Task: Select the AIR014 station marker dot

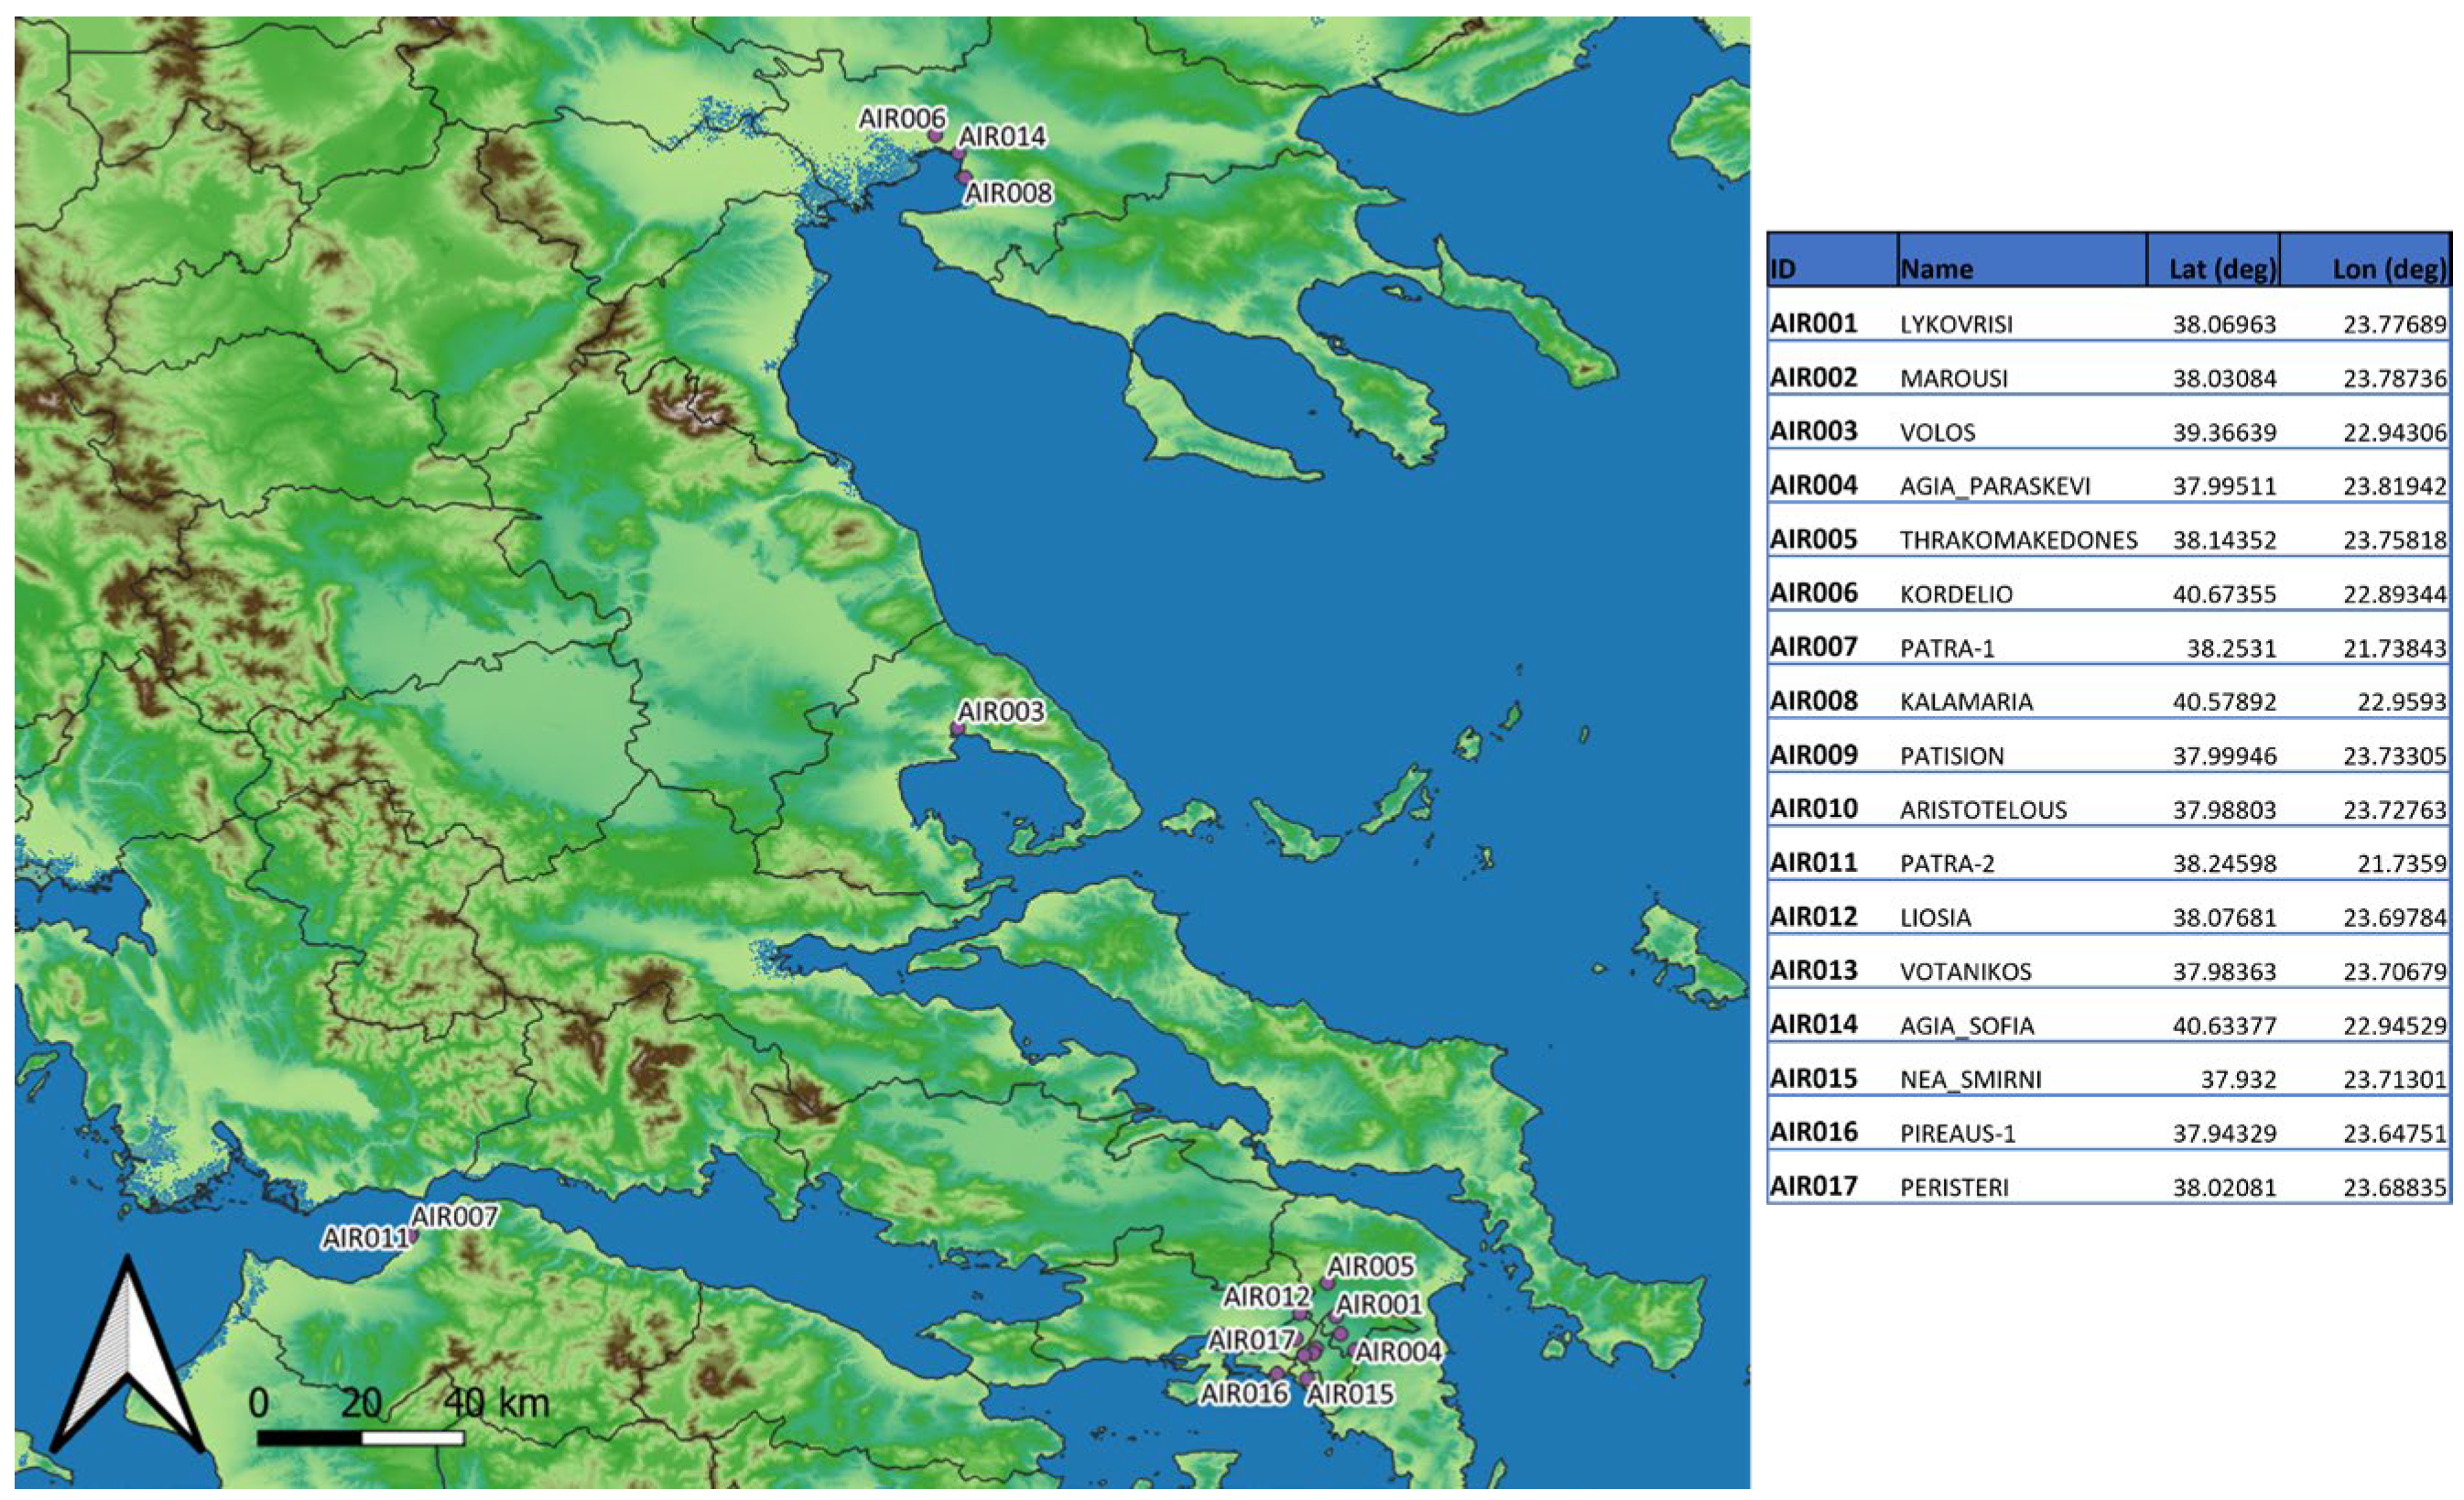Action: click(x=958, y=153)
